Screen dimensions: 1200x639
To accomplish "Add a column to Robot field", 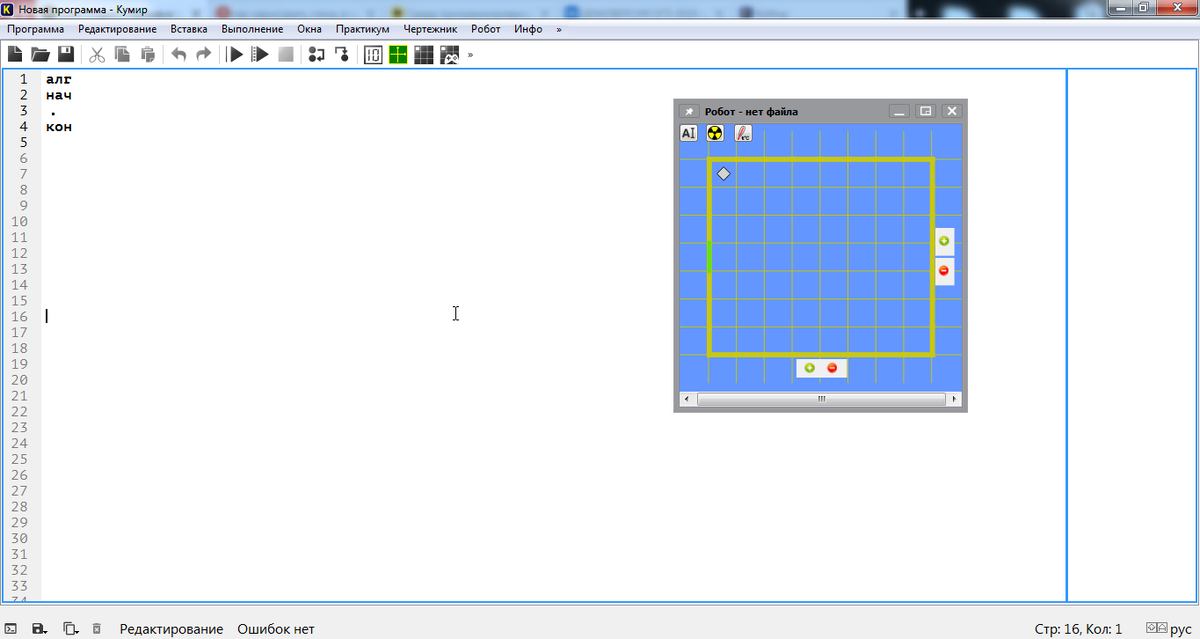I will (944, 241).
